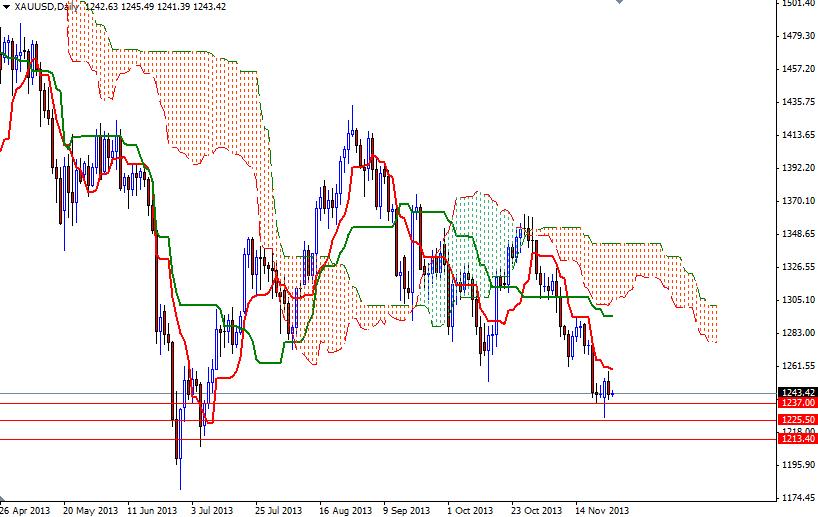Click the 1283.00 price scale label
The width and height of the screenshot is (818, 517).
click(x=798, y=332)
